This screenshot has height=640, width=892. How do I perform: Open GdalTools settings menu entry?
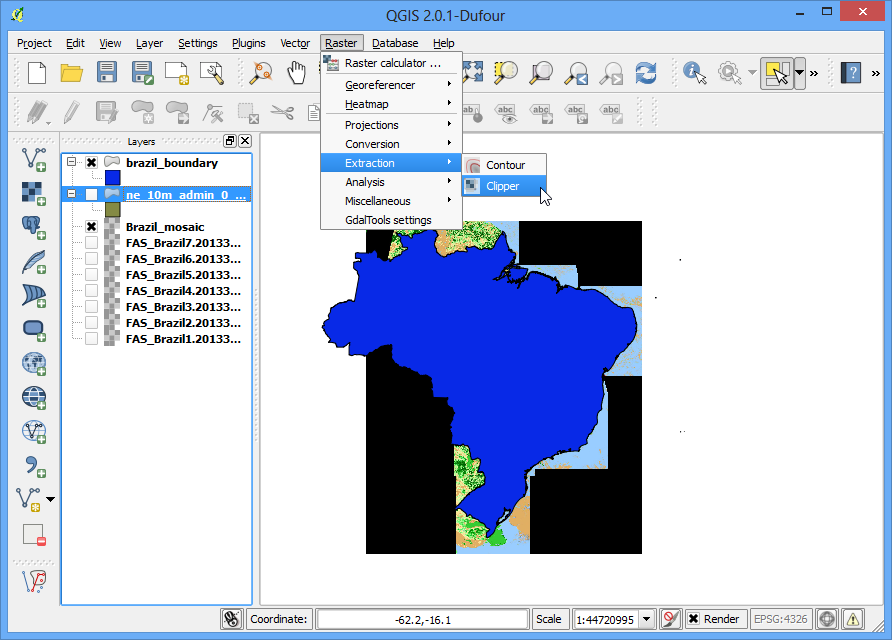(x=391, y=220)
